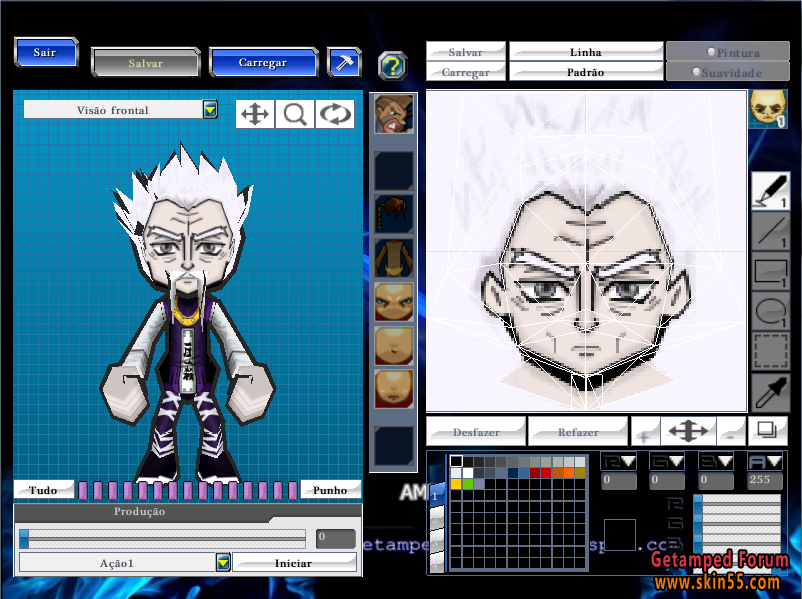Viewport: 802px width, 599px height.
Task: Switch to palette tab 2
Action: (x=436, y=517)
